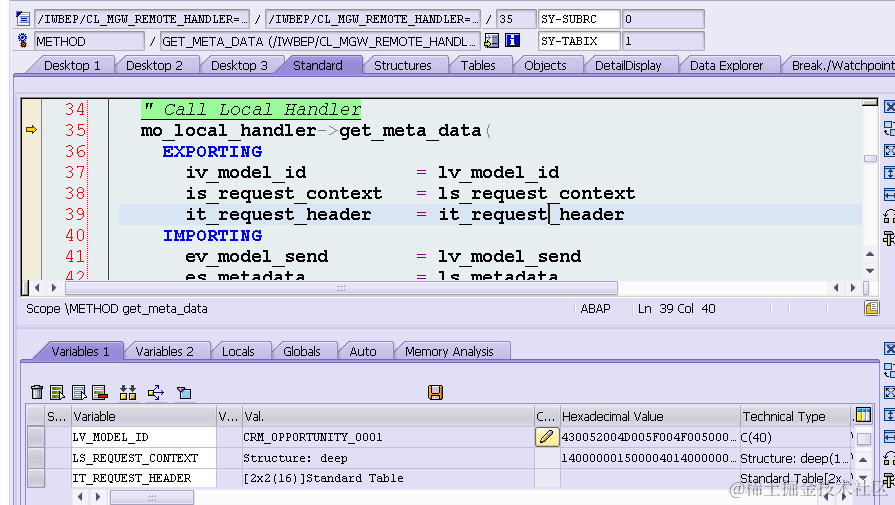Click the document icon left of program field
The width and height of the screenshot is (895, 505).
coord(23,19)
